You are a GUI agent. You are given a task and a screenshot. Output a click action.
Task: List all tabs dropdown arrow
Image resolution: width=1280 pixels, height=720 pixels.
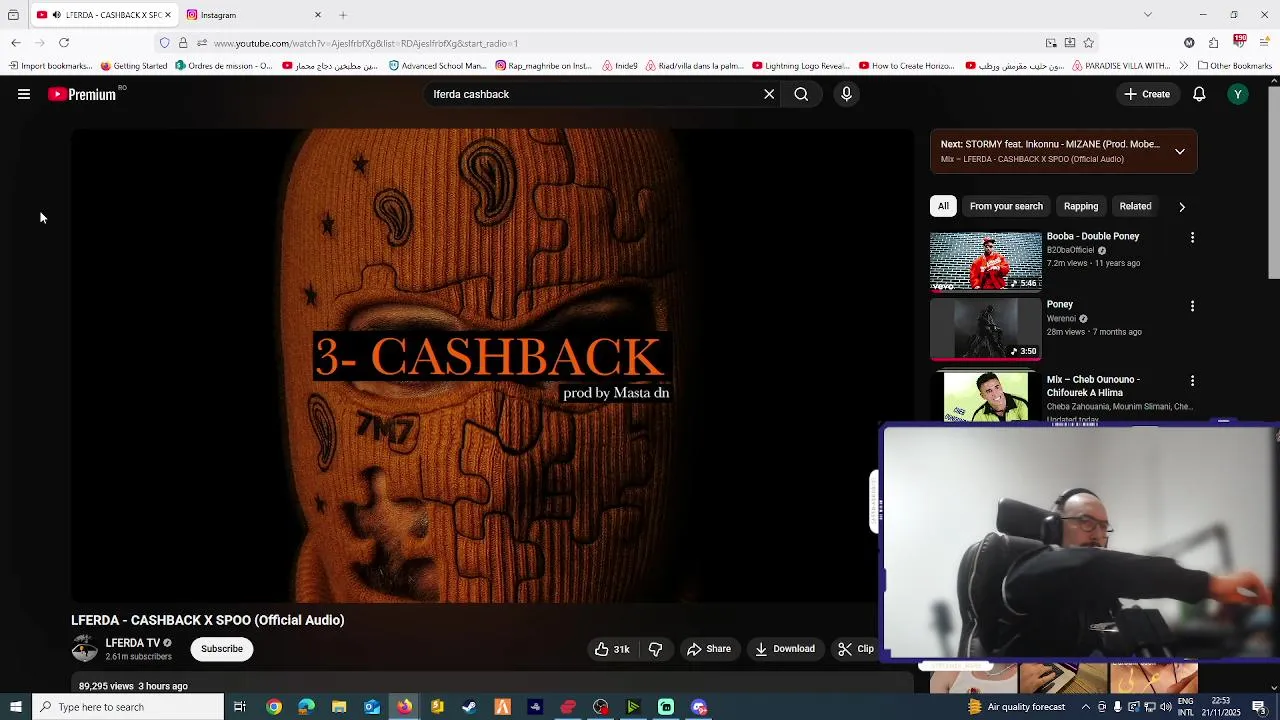[1148, 15]
